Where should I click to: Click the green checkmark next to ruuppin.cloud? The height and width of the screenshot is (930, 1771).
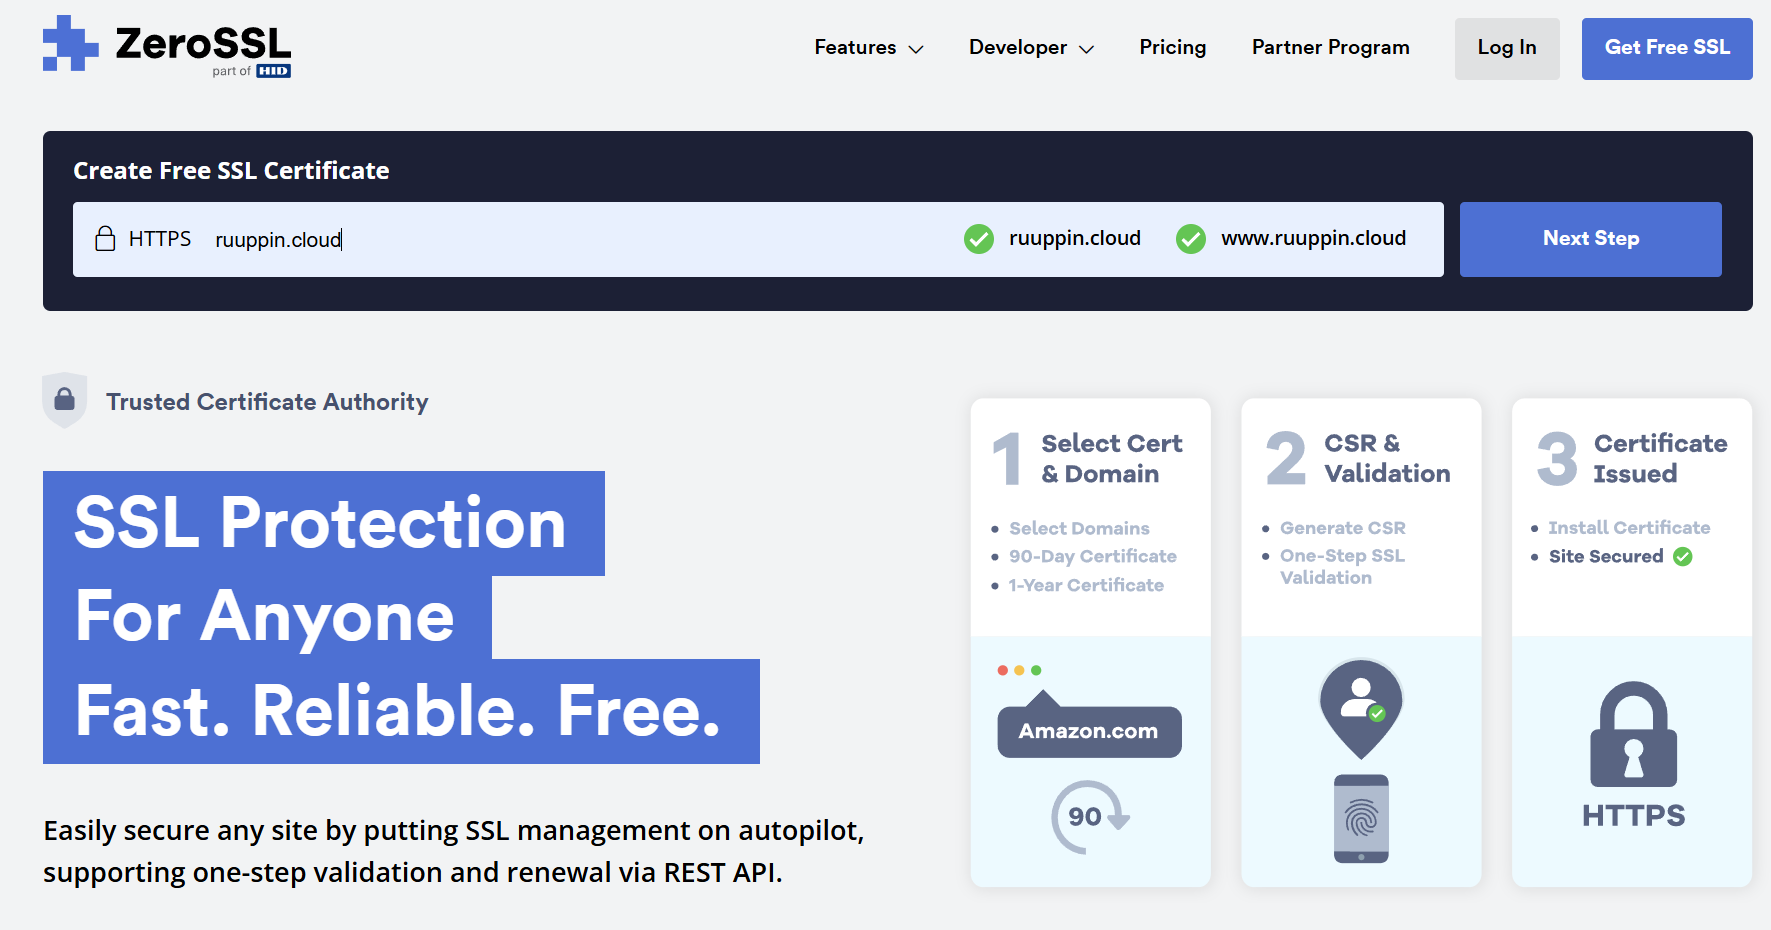coord(979,239)
